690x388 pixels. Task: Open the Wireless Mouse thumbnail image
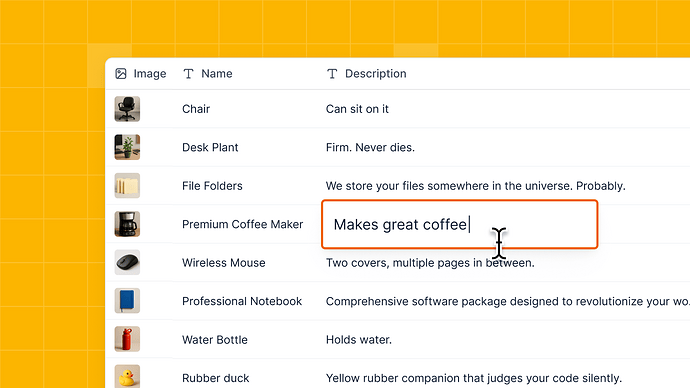(x=127, y=262)
